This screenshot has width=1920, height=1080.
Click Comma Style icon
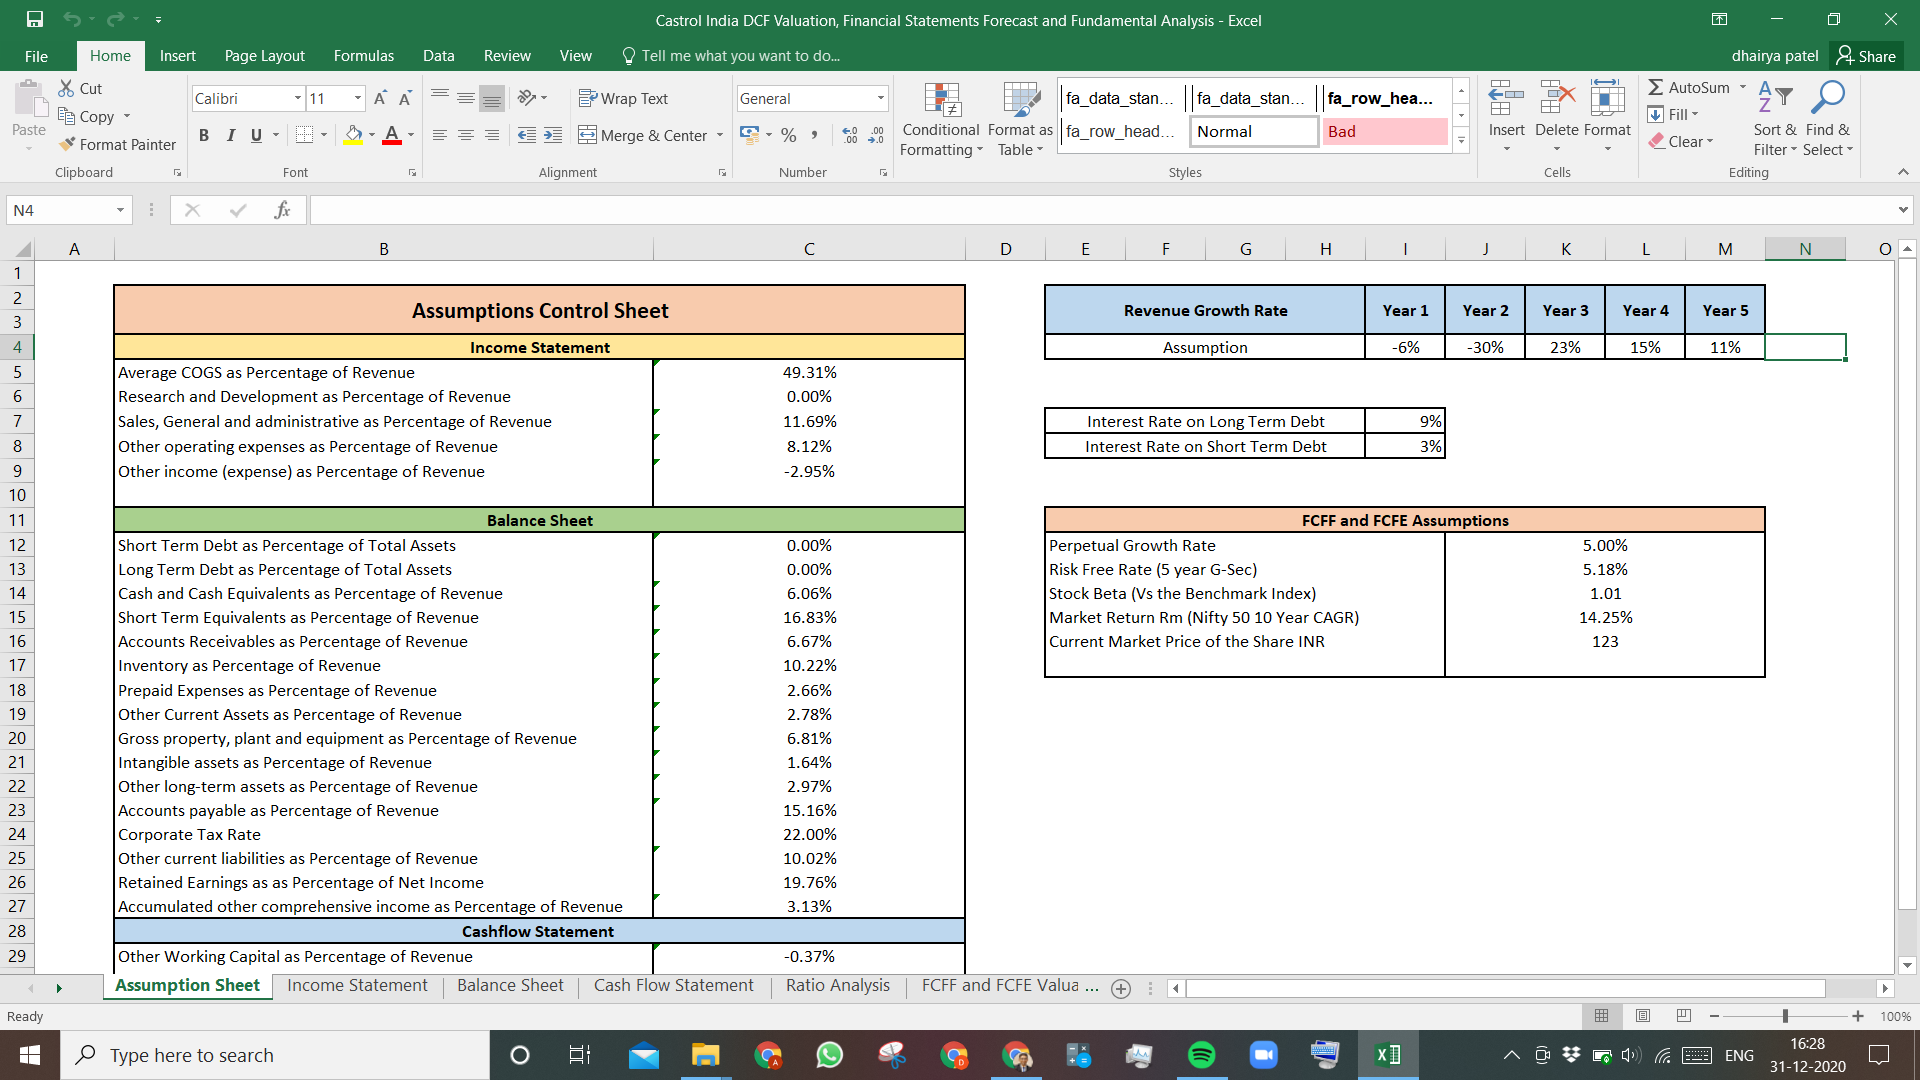tap(815, 135)
